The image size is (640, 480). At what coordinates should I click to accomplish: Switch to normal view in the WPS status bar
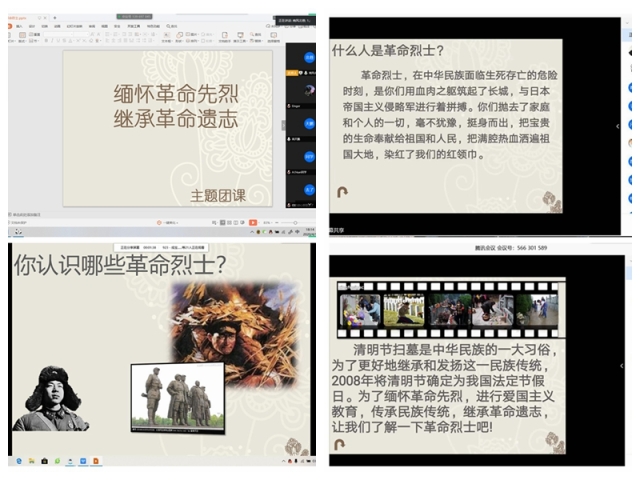(223, 222)
